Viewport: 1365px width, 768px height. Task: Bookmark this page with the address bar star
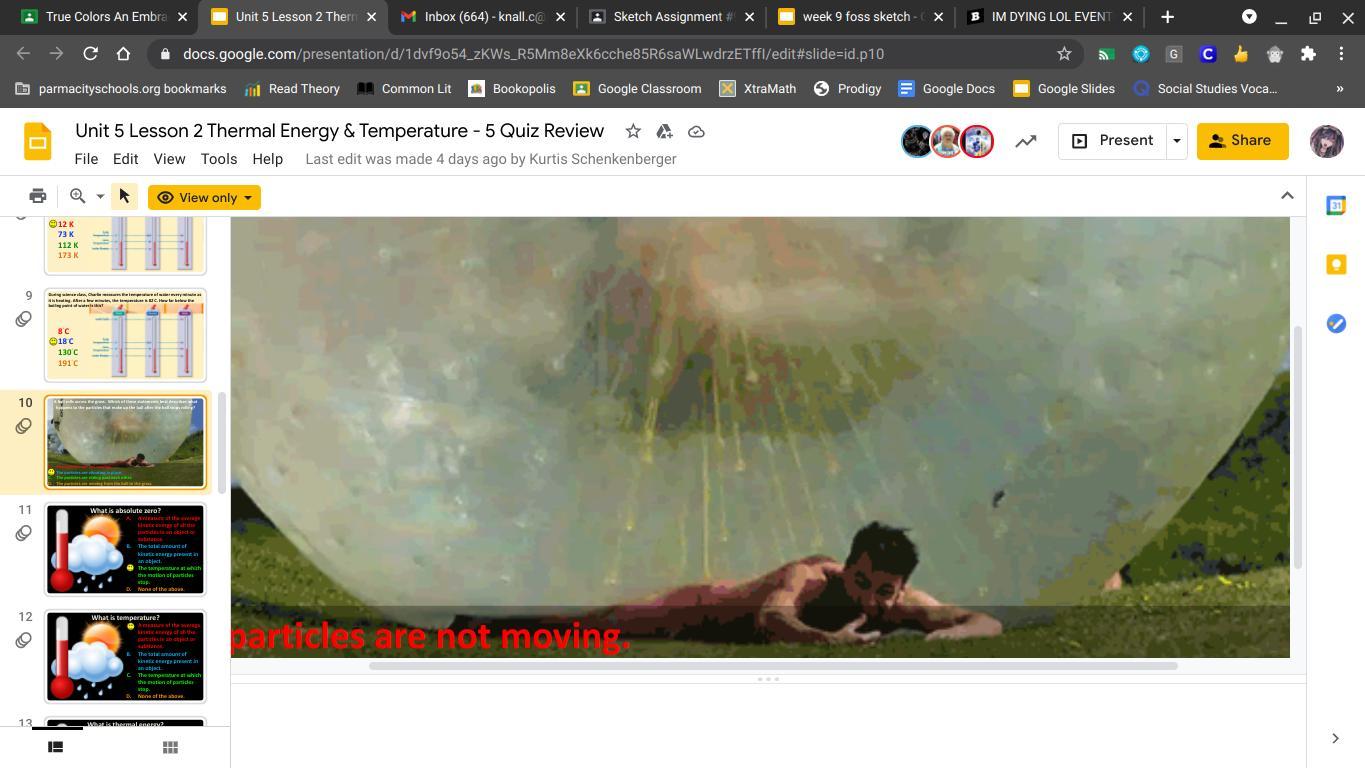(1064, 54)
